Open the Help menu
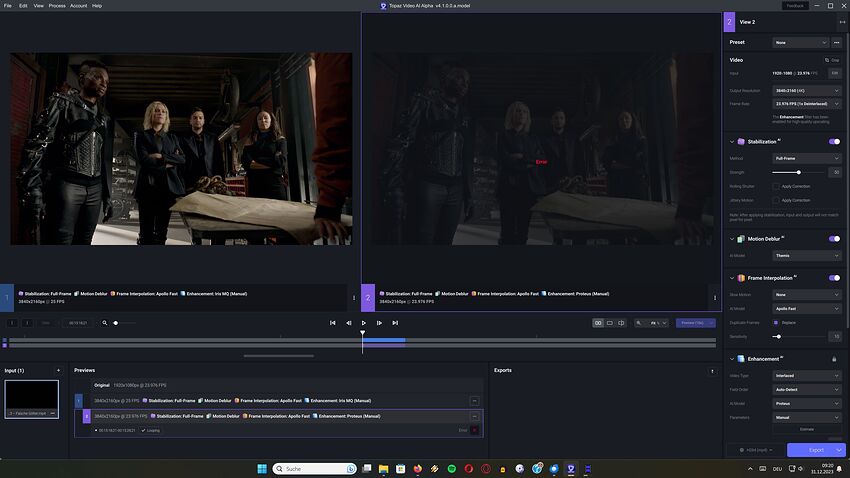 (97, 6)
